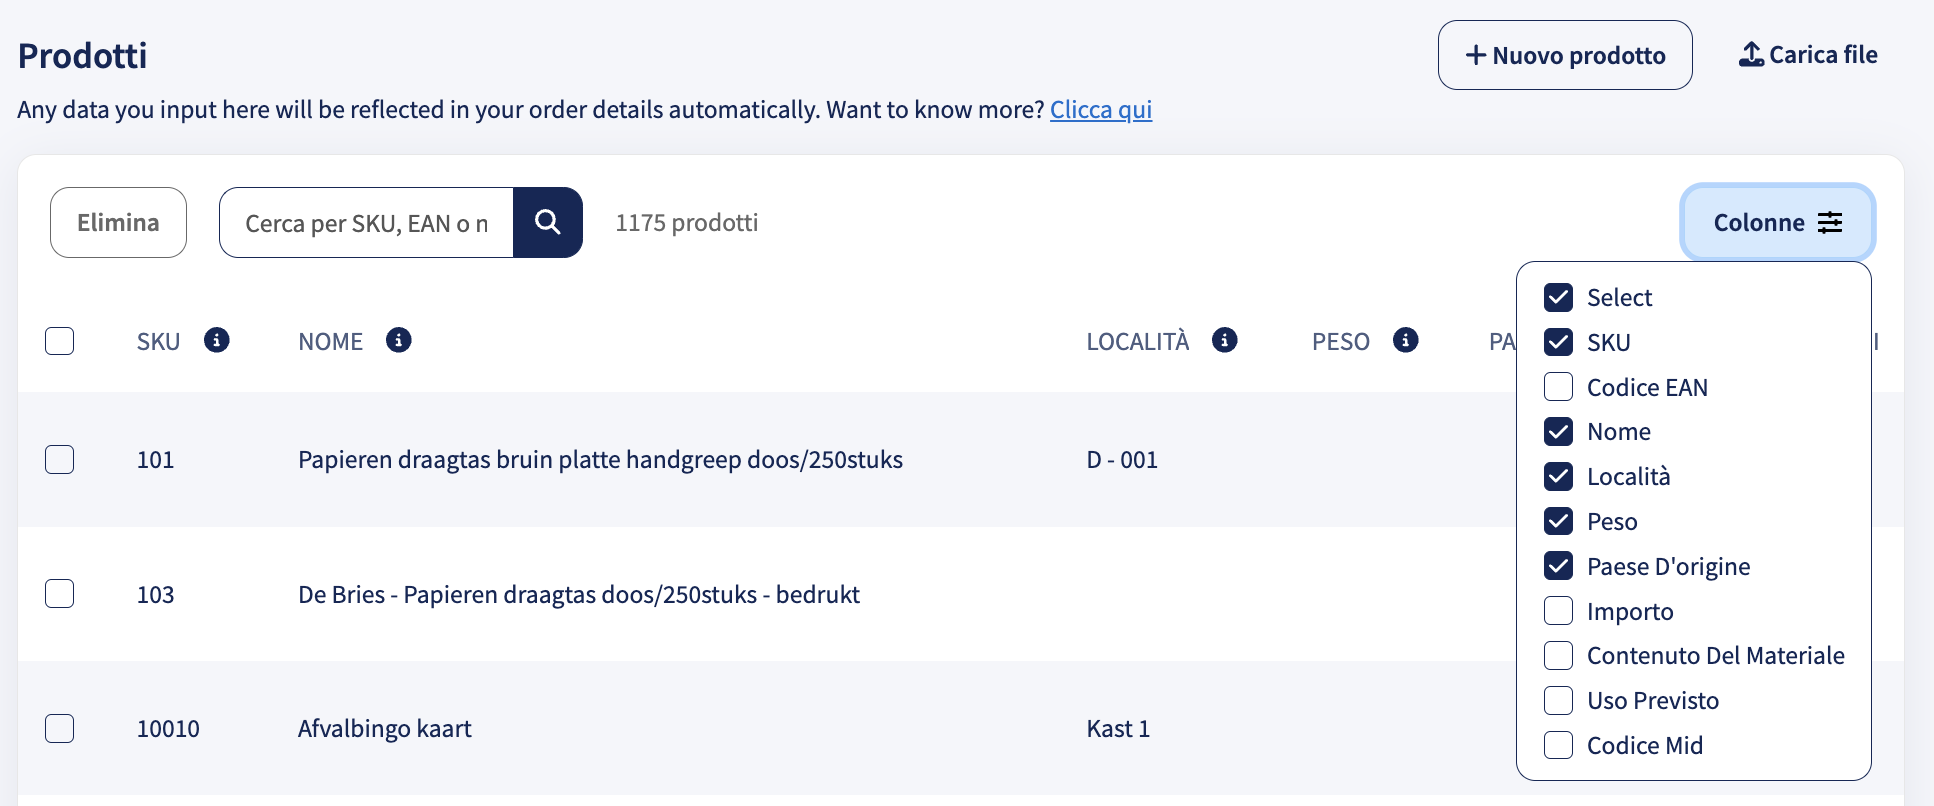This screenshot has width=1934, height=806.
Task: Open the Clicca qui link
Action: [x=1101, y=109]
